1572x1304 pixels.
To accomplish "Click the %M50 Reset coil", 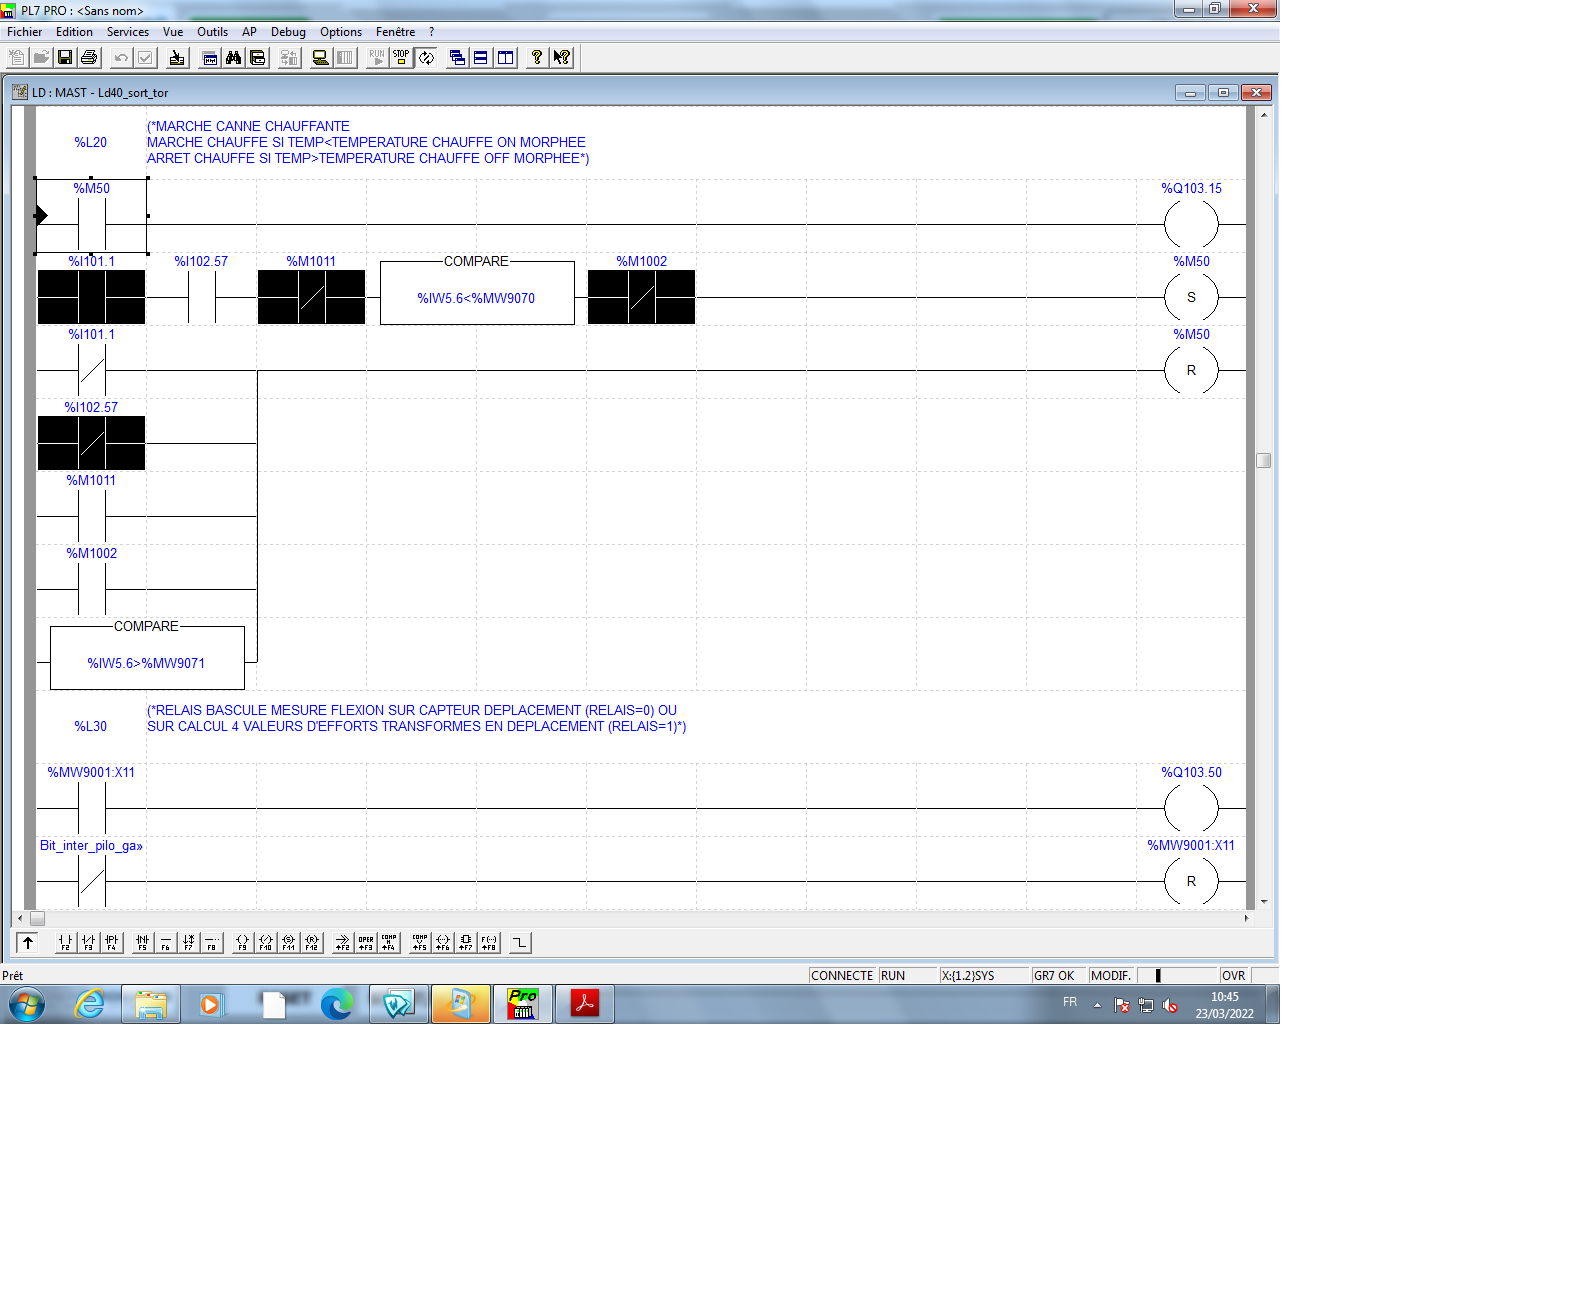I will coord(1191,370).
